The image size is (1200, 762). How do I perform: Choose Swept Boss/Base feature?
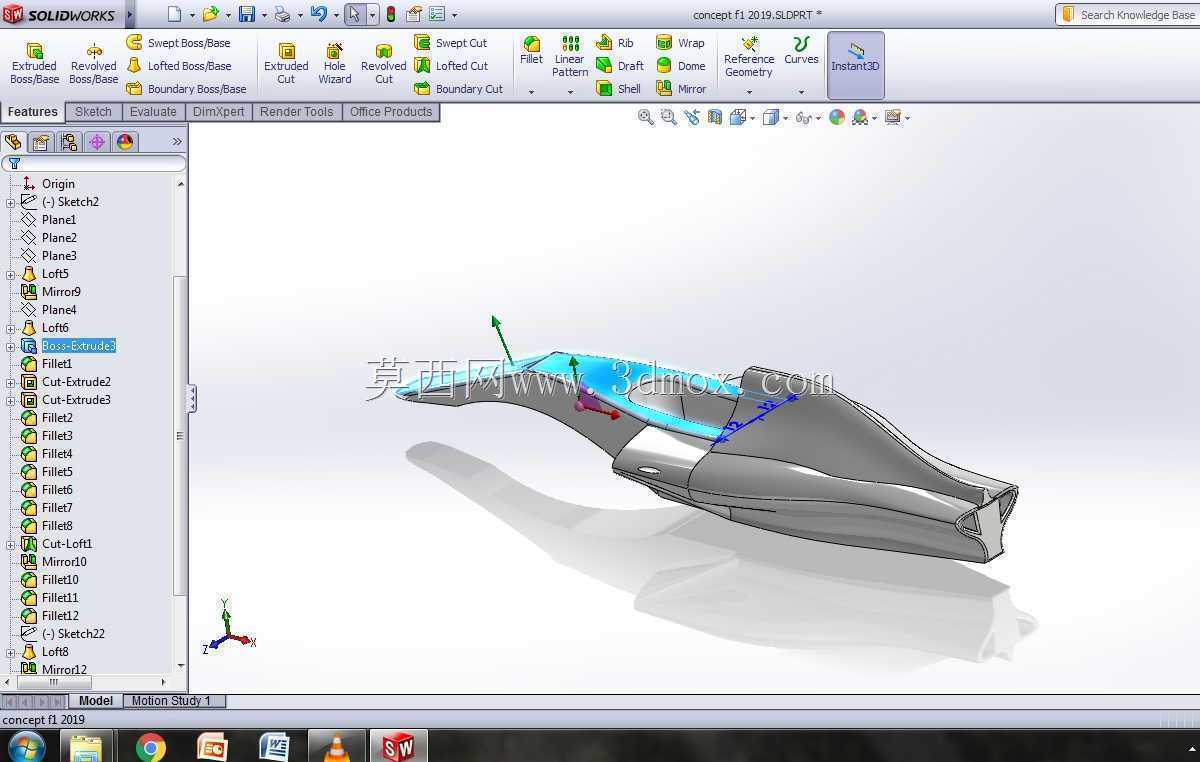[178, 43]
